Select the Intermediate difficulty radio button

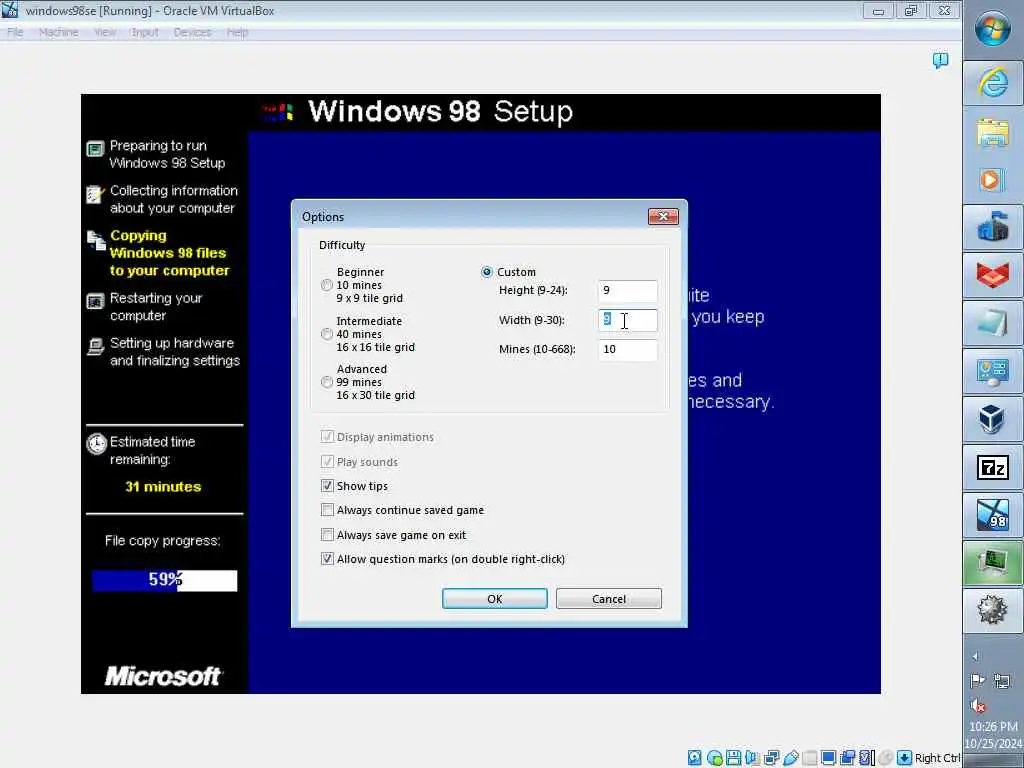[327, 334]
